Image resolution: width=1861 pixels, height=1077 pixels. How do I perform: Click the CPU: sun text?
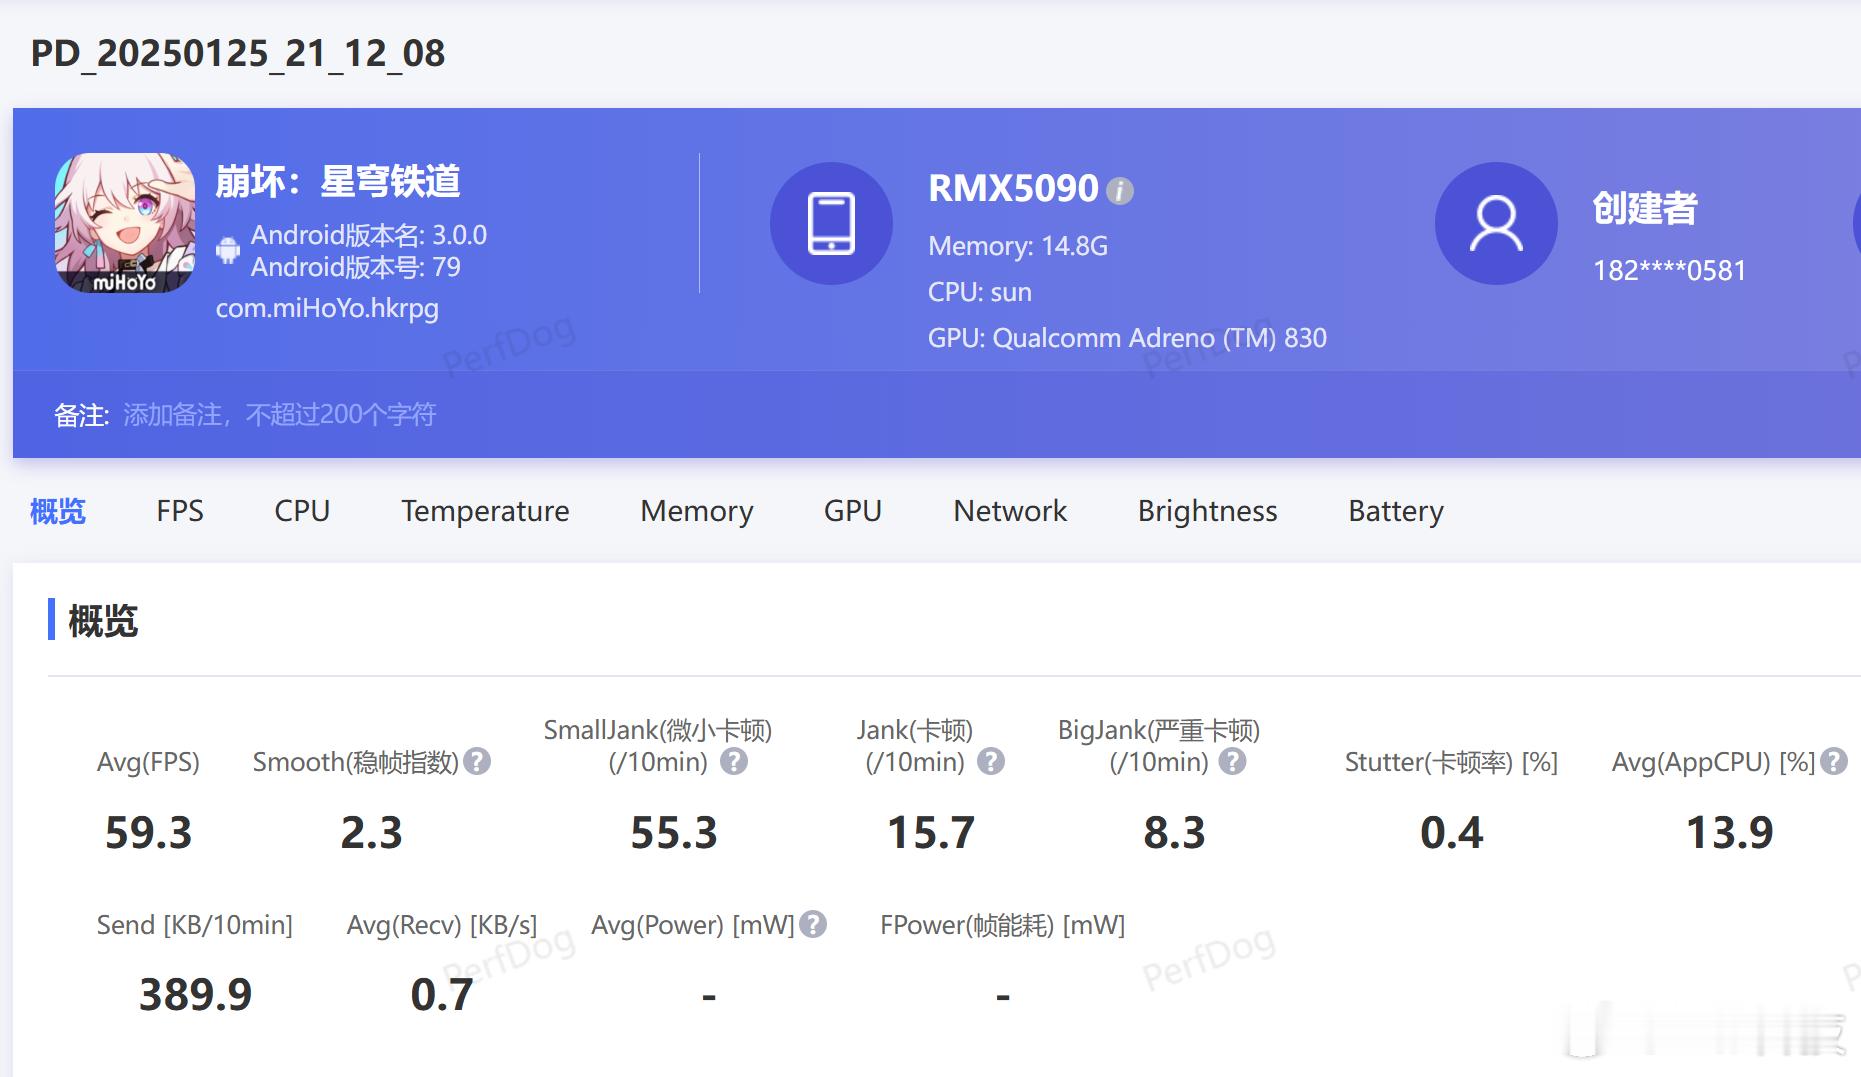(980, 292)
